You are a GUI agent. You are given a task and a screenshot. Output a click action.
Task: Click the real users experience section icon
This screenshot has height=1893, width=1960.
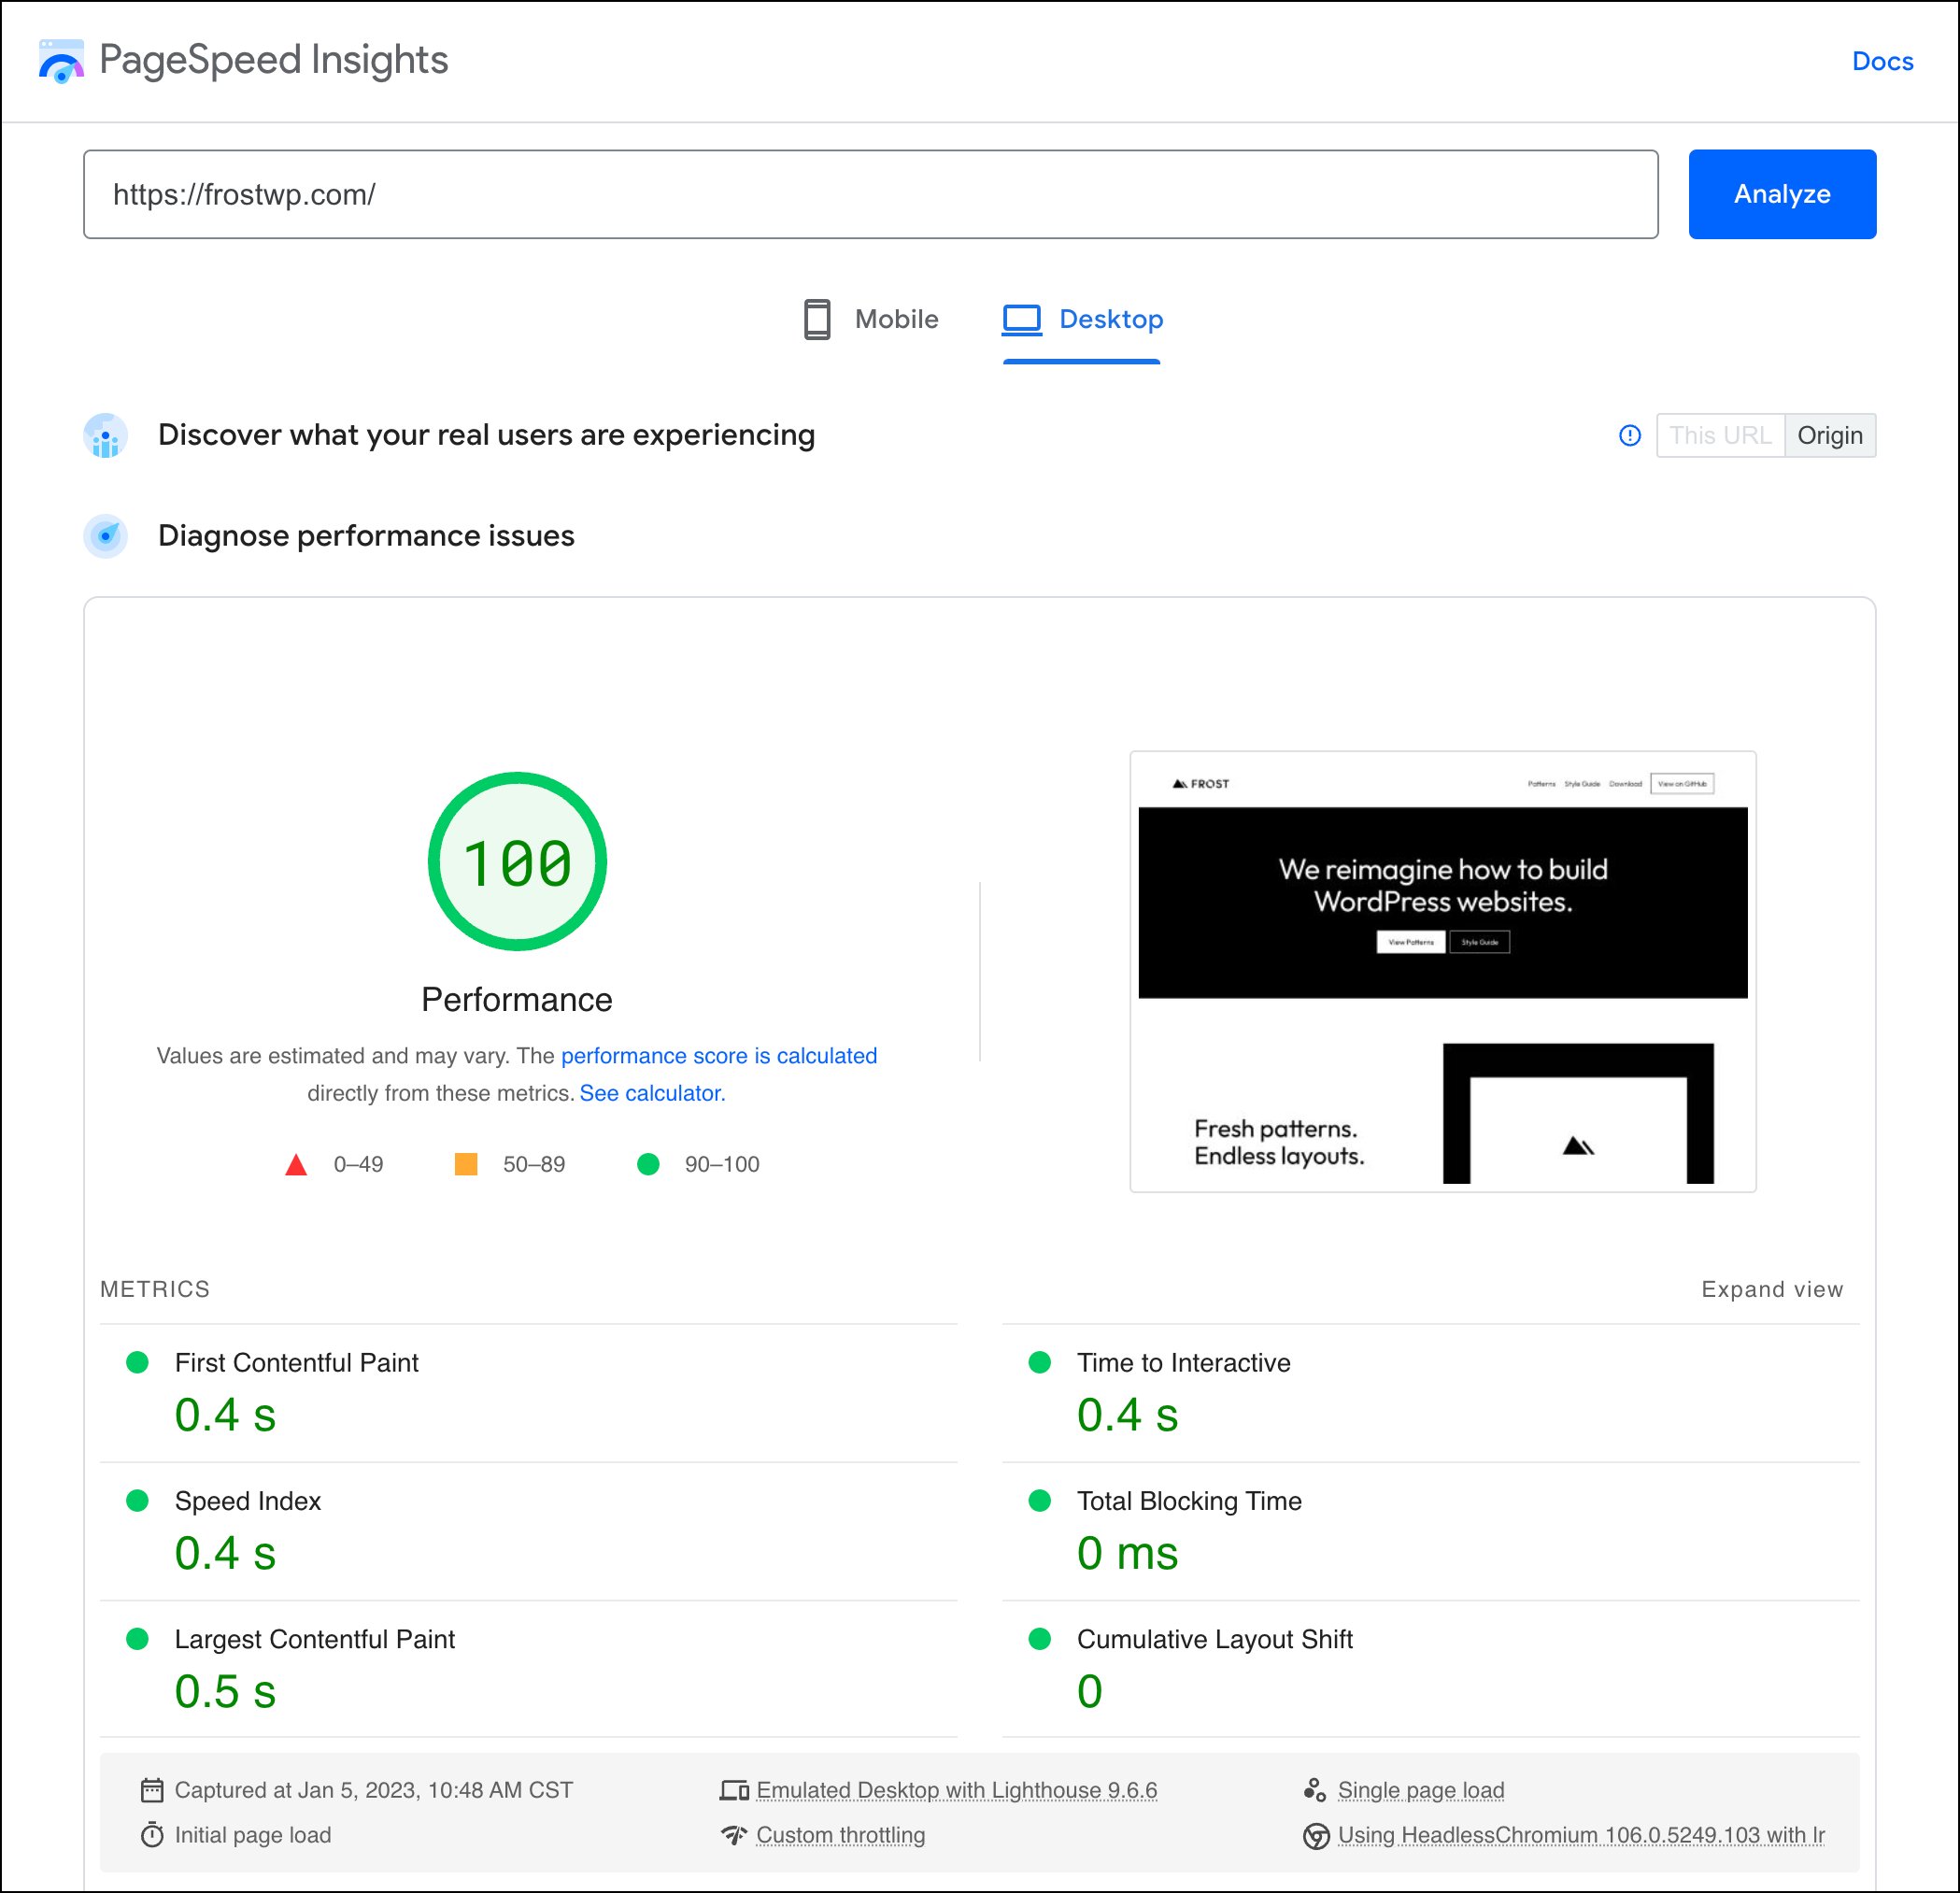point(105,436)
